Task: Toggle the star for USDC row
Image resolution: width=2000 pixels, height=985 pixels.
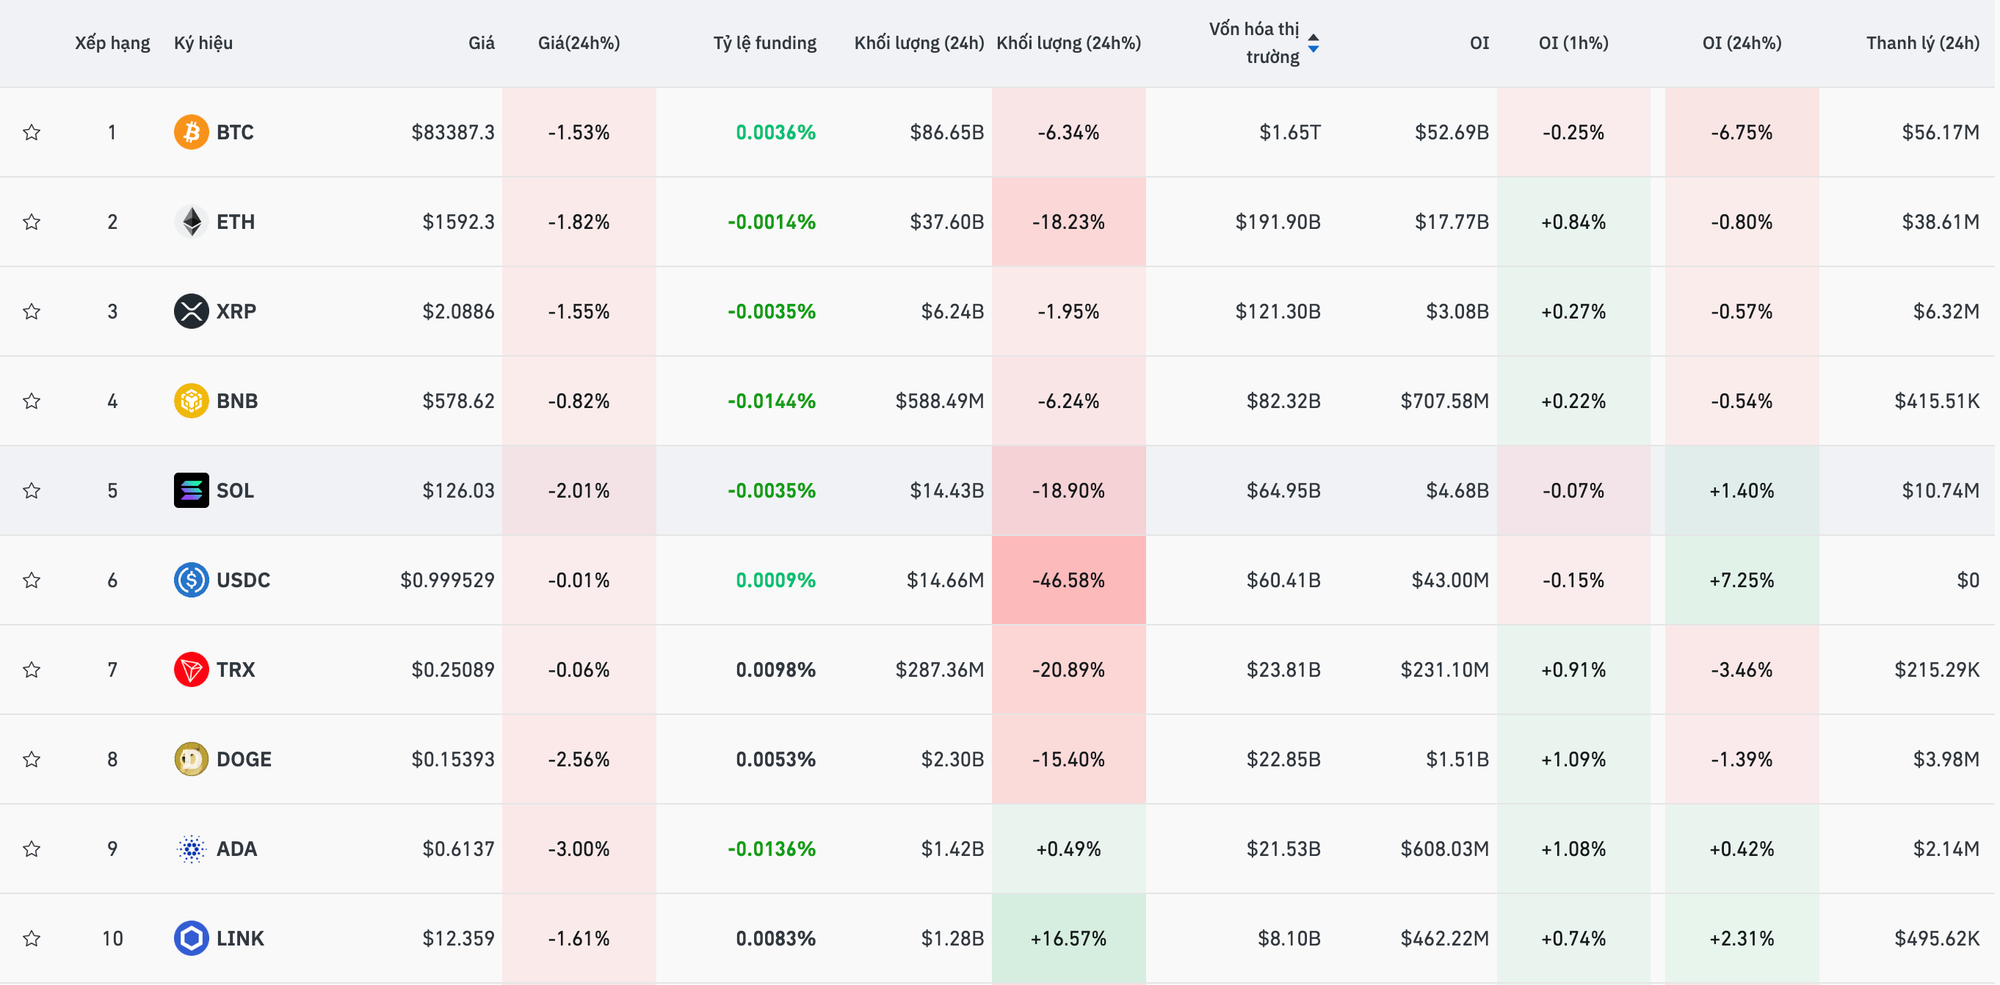Action: click(x=32, y=580)
